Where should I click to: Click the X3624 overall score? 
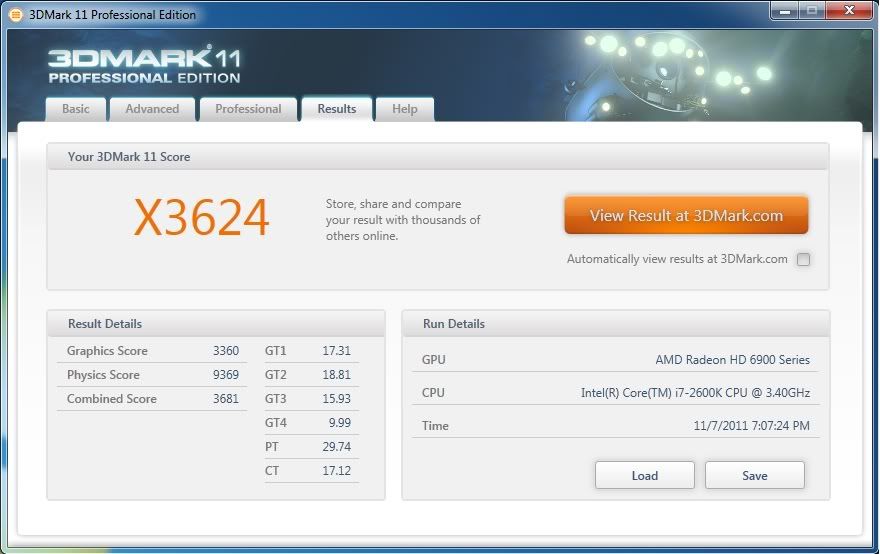tap(201, 218)
